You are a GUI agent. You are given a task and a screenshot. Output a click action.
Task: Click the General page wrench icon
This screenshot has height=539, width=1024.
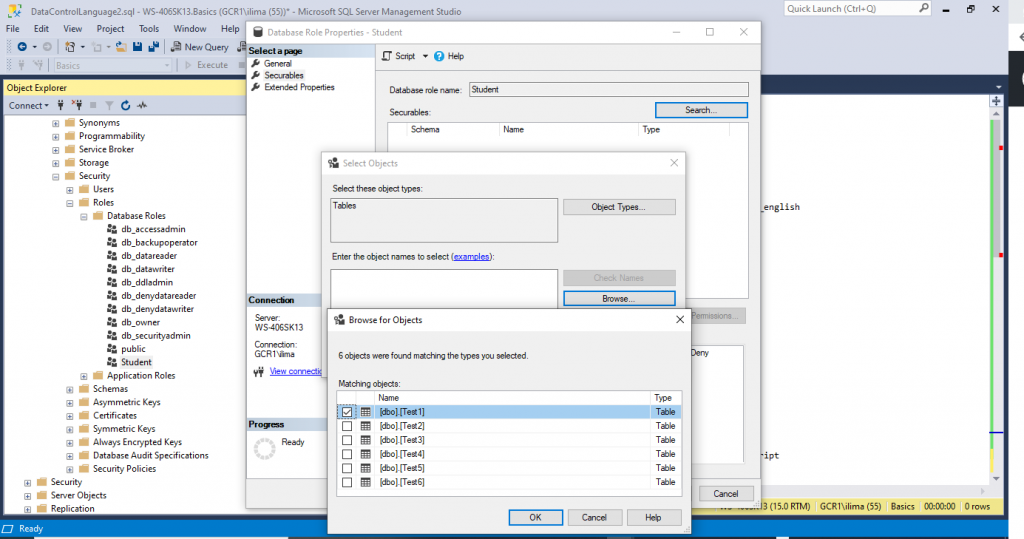(x=256, y=63)
